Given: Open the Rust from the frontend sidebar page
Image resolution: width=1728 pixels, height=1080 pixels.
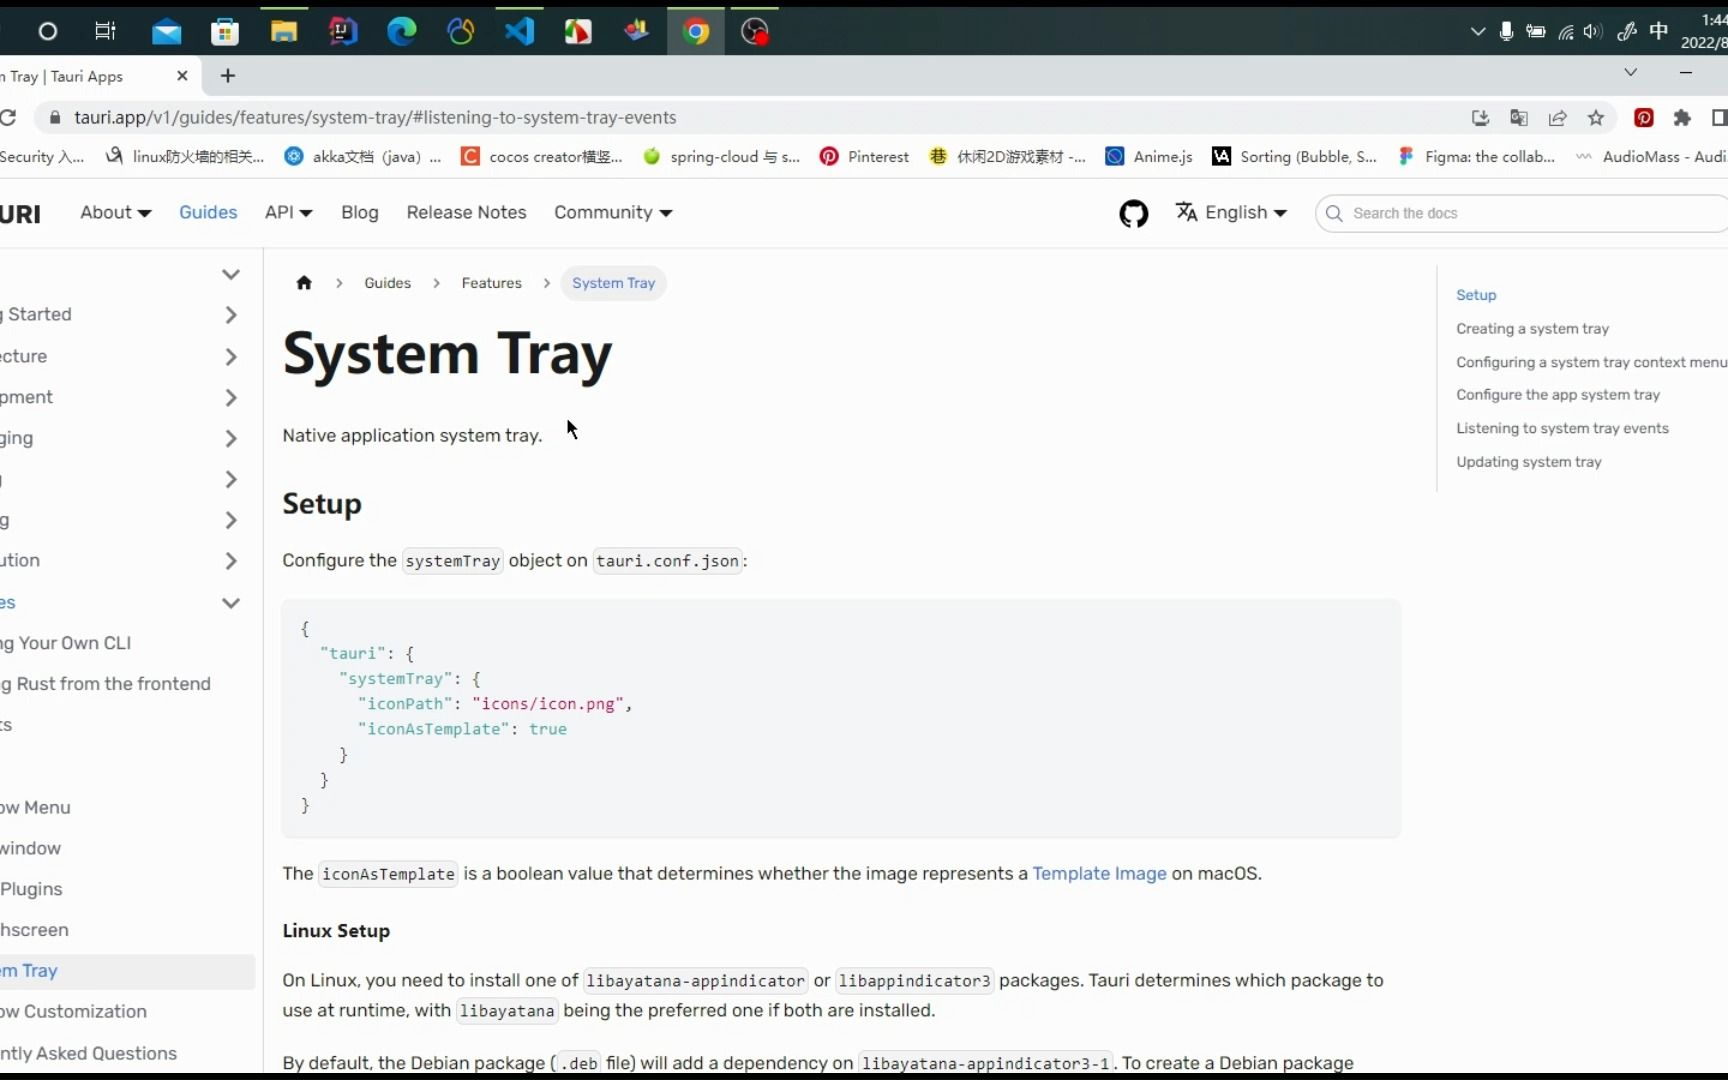Looking at the screenshot, I should click(x=106, y=684).
